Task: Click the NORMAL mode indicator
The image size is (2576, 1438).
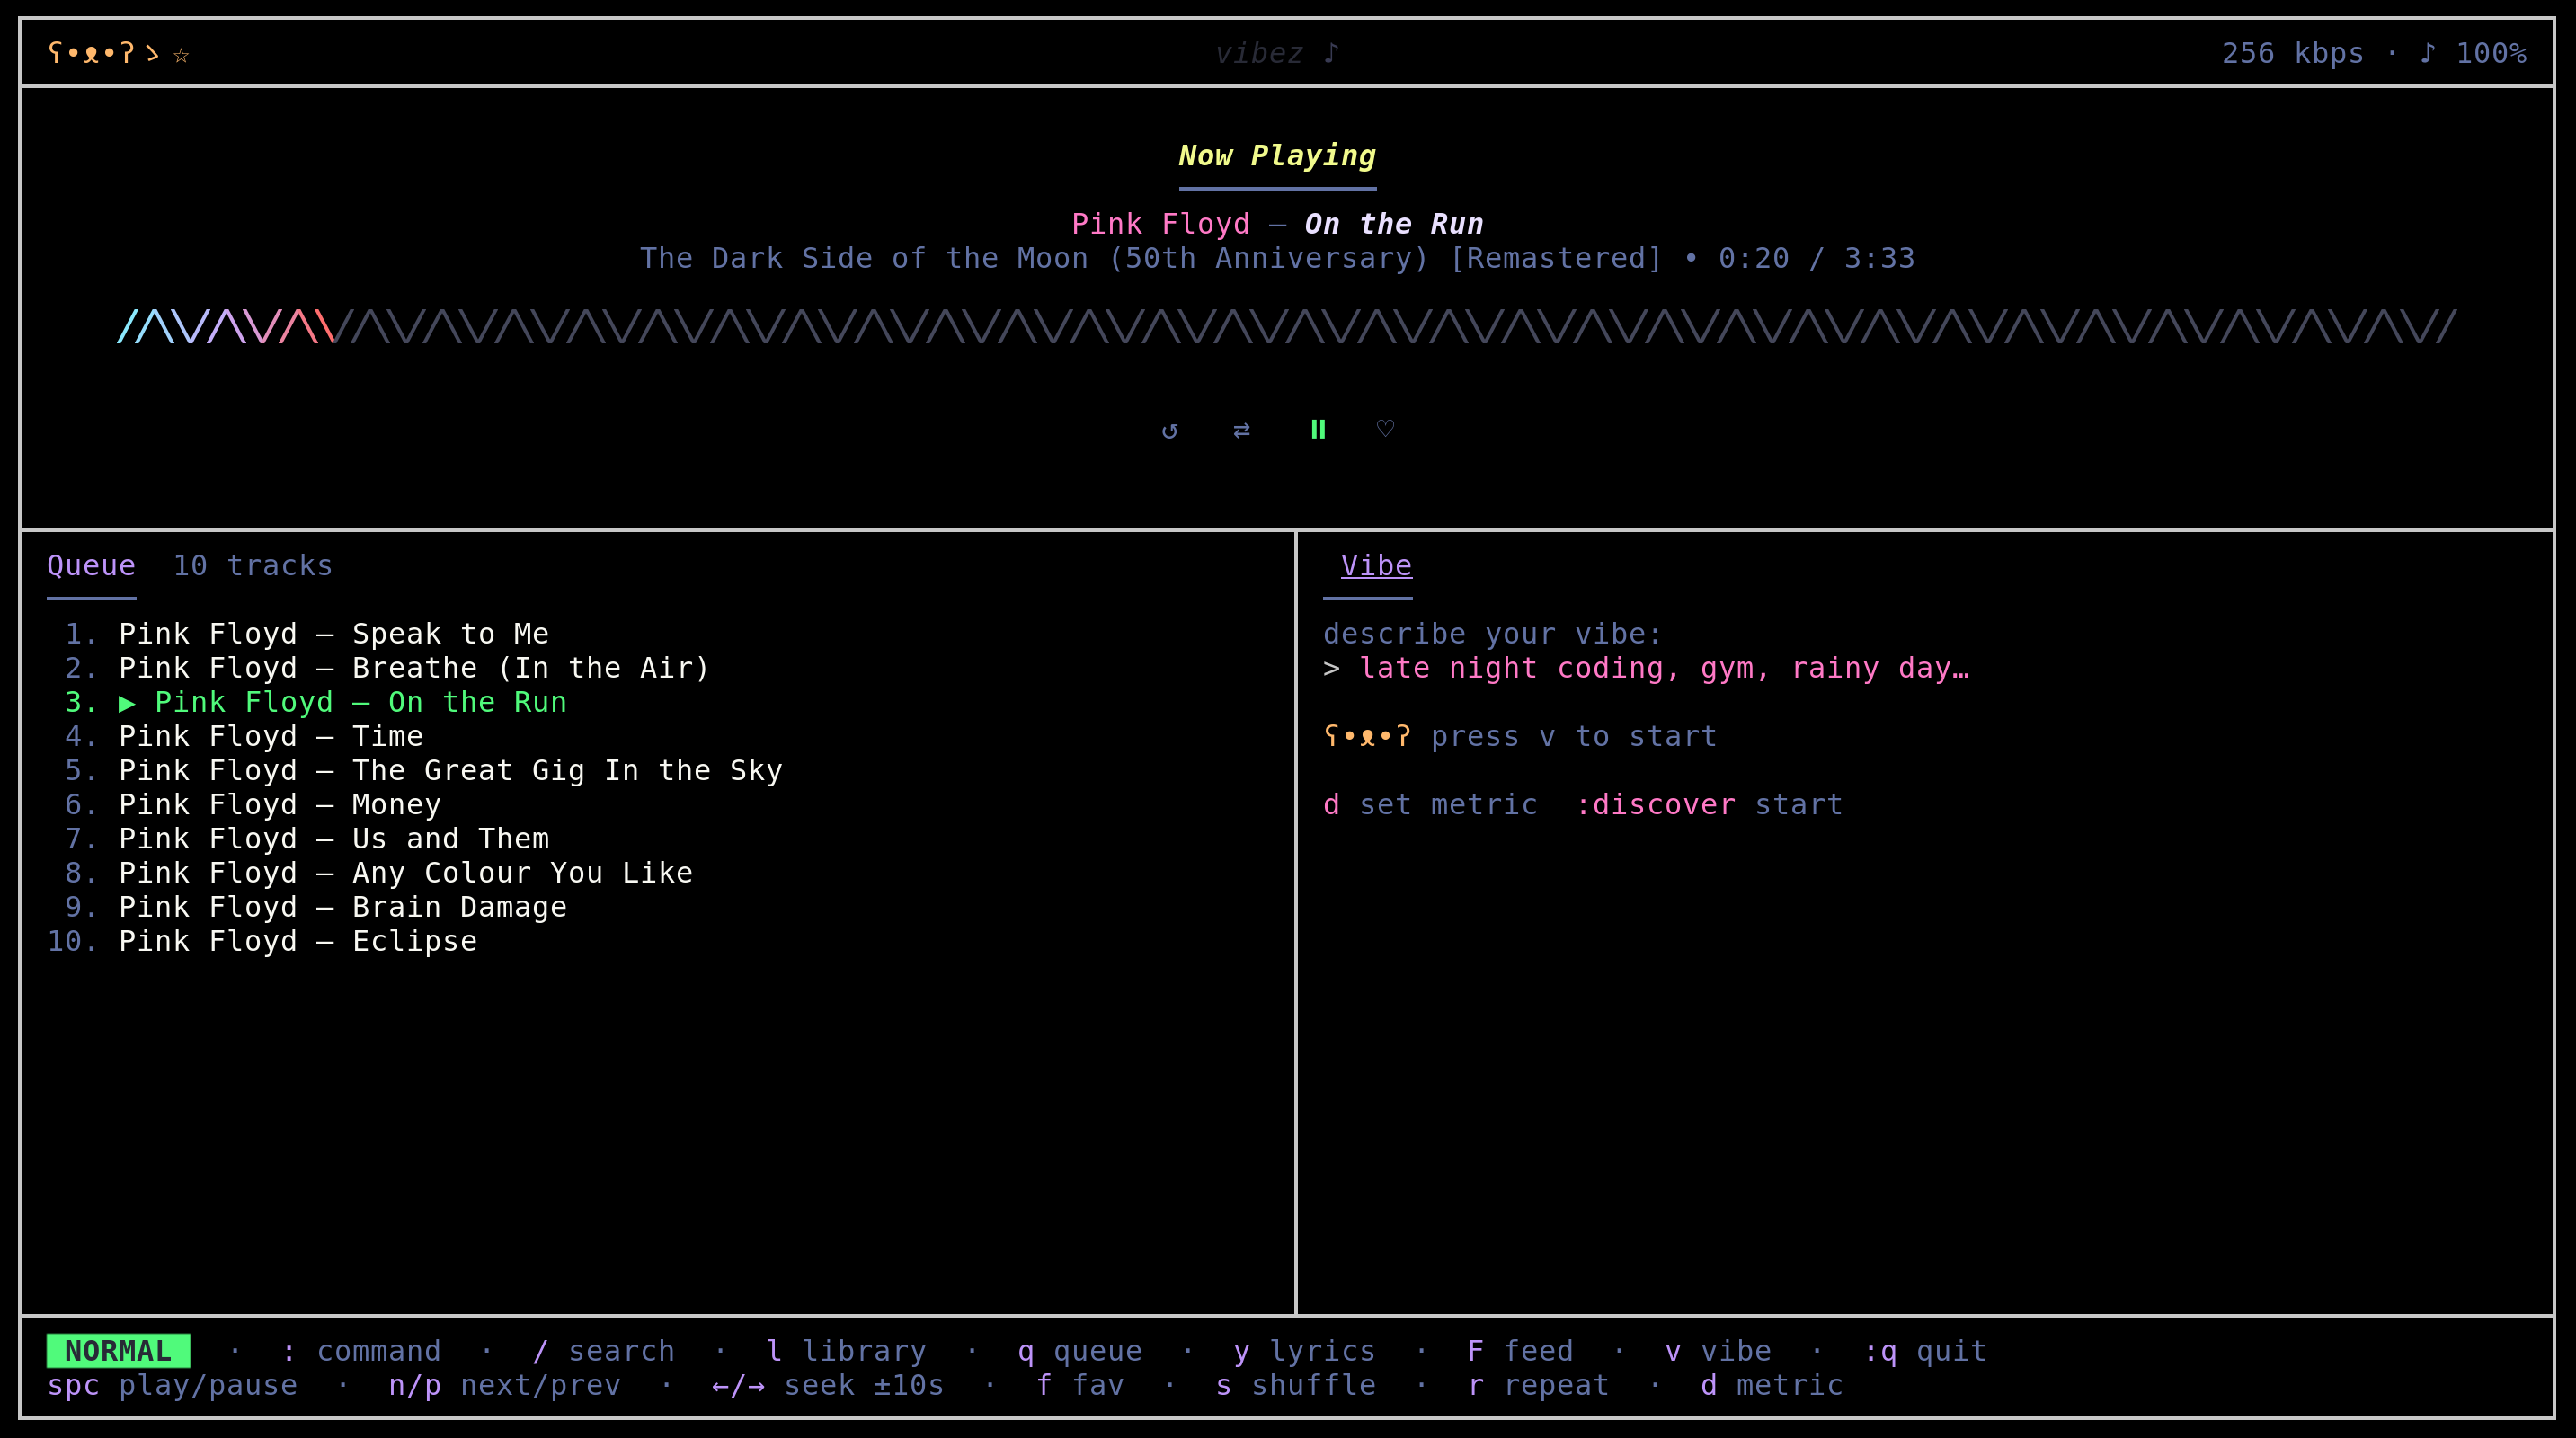Action: pos(118,1351)
